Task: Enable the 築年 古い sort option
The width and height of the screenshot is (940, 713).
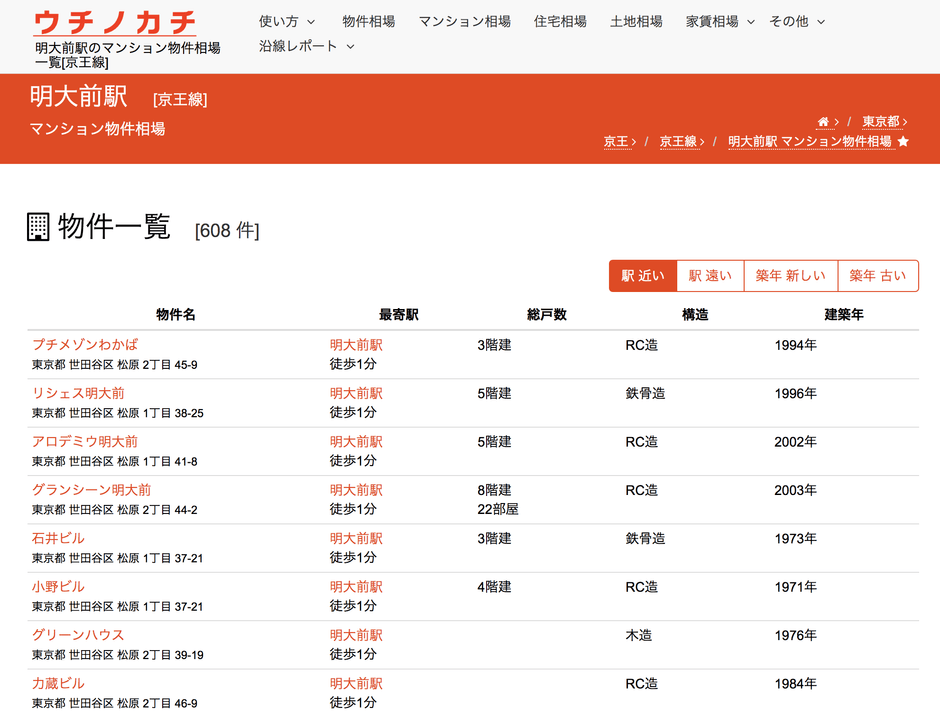Action: coord(877,275)
